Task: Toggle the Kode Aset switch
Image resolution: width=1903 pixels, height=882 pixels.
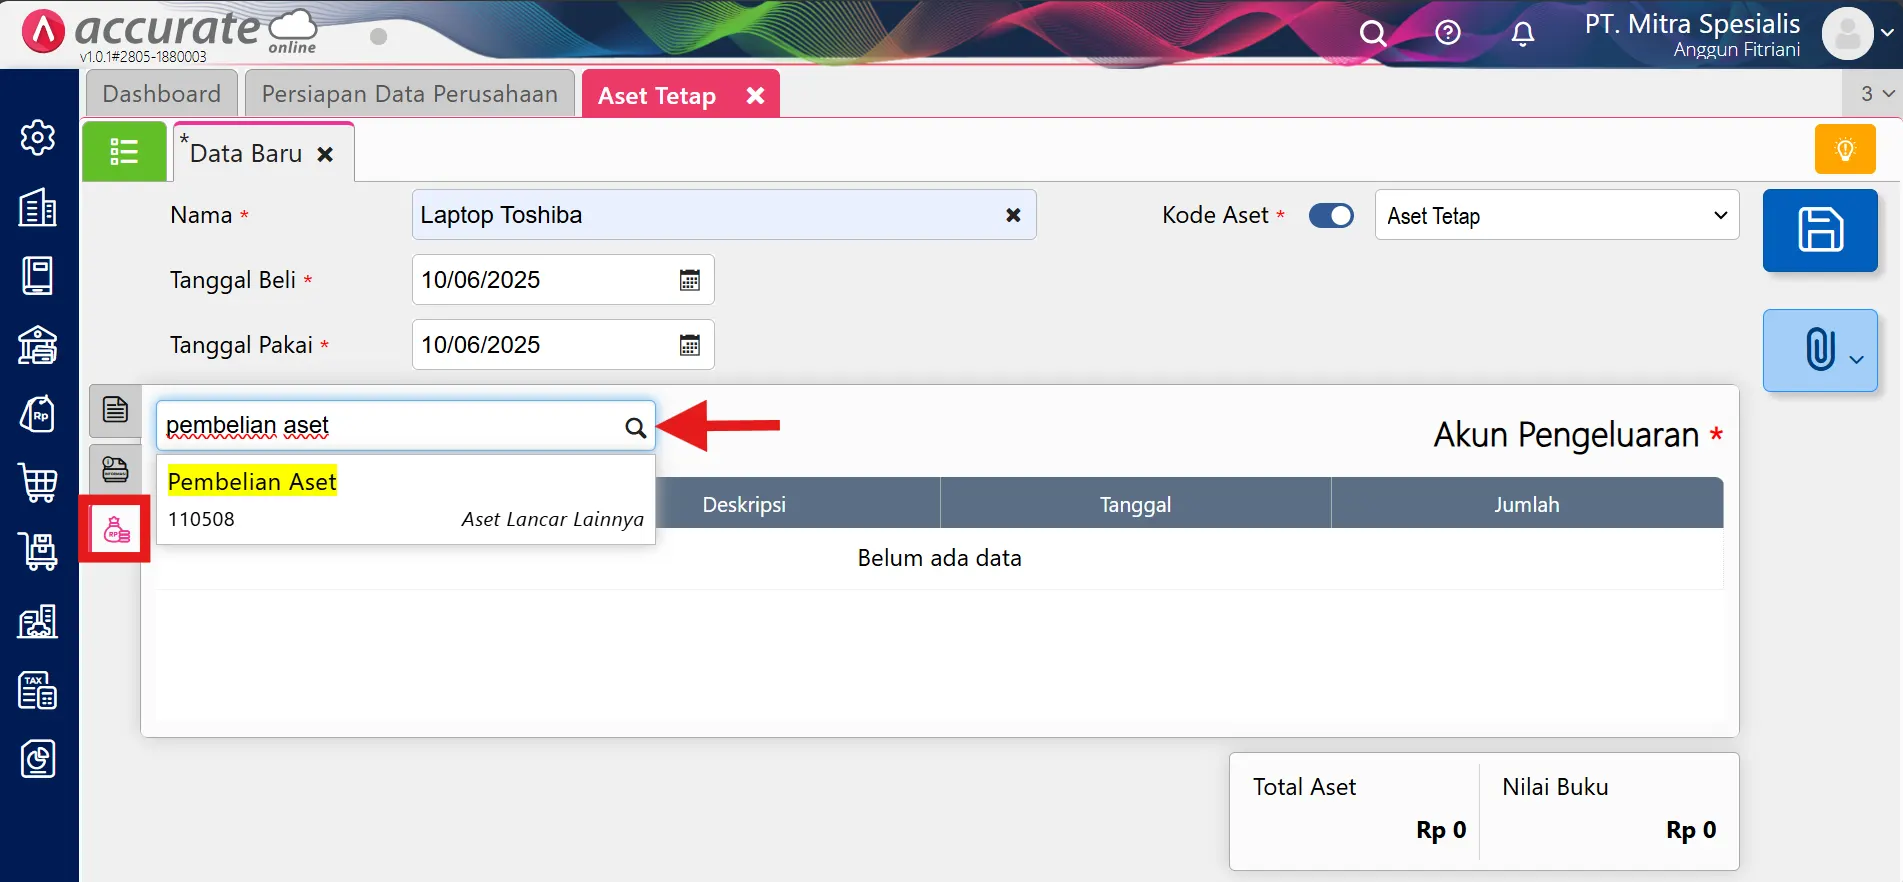Action: tap(1331, 216)
